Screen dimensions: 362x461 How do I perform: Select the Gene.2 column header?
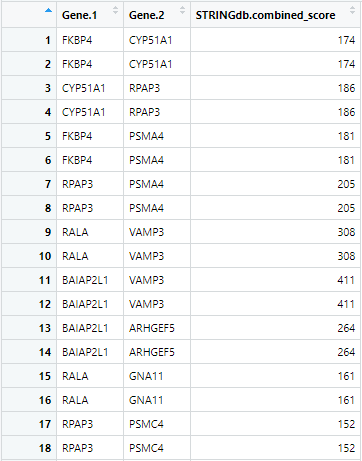[x=146, y=15]
